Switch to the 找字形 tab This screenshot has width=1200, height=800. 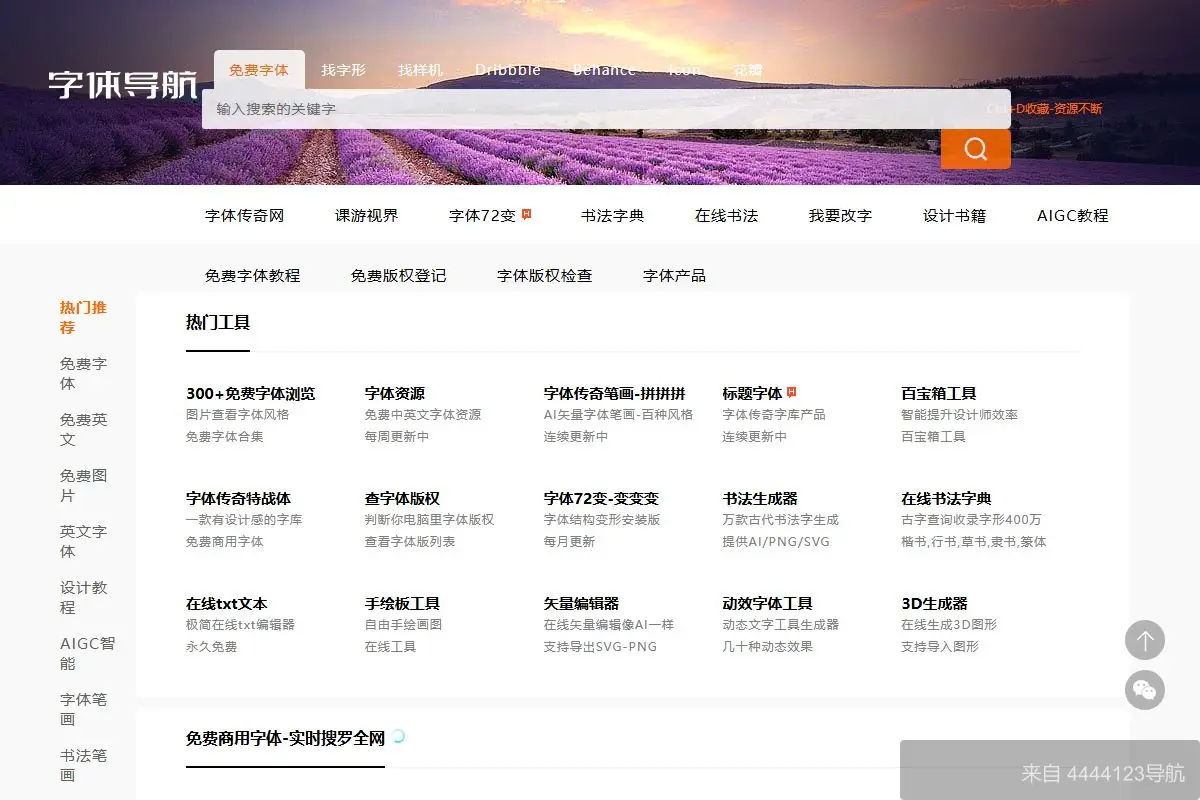(347, 70)
